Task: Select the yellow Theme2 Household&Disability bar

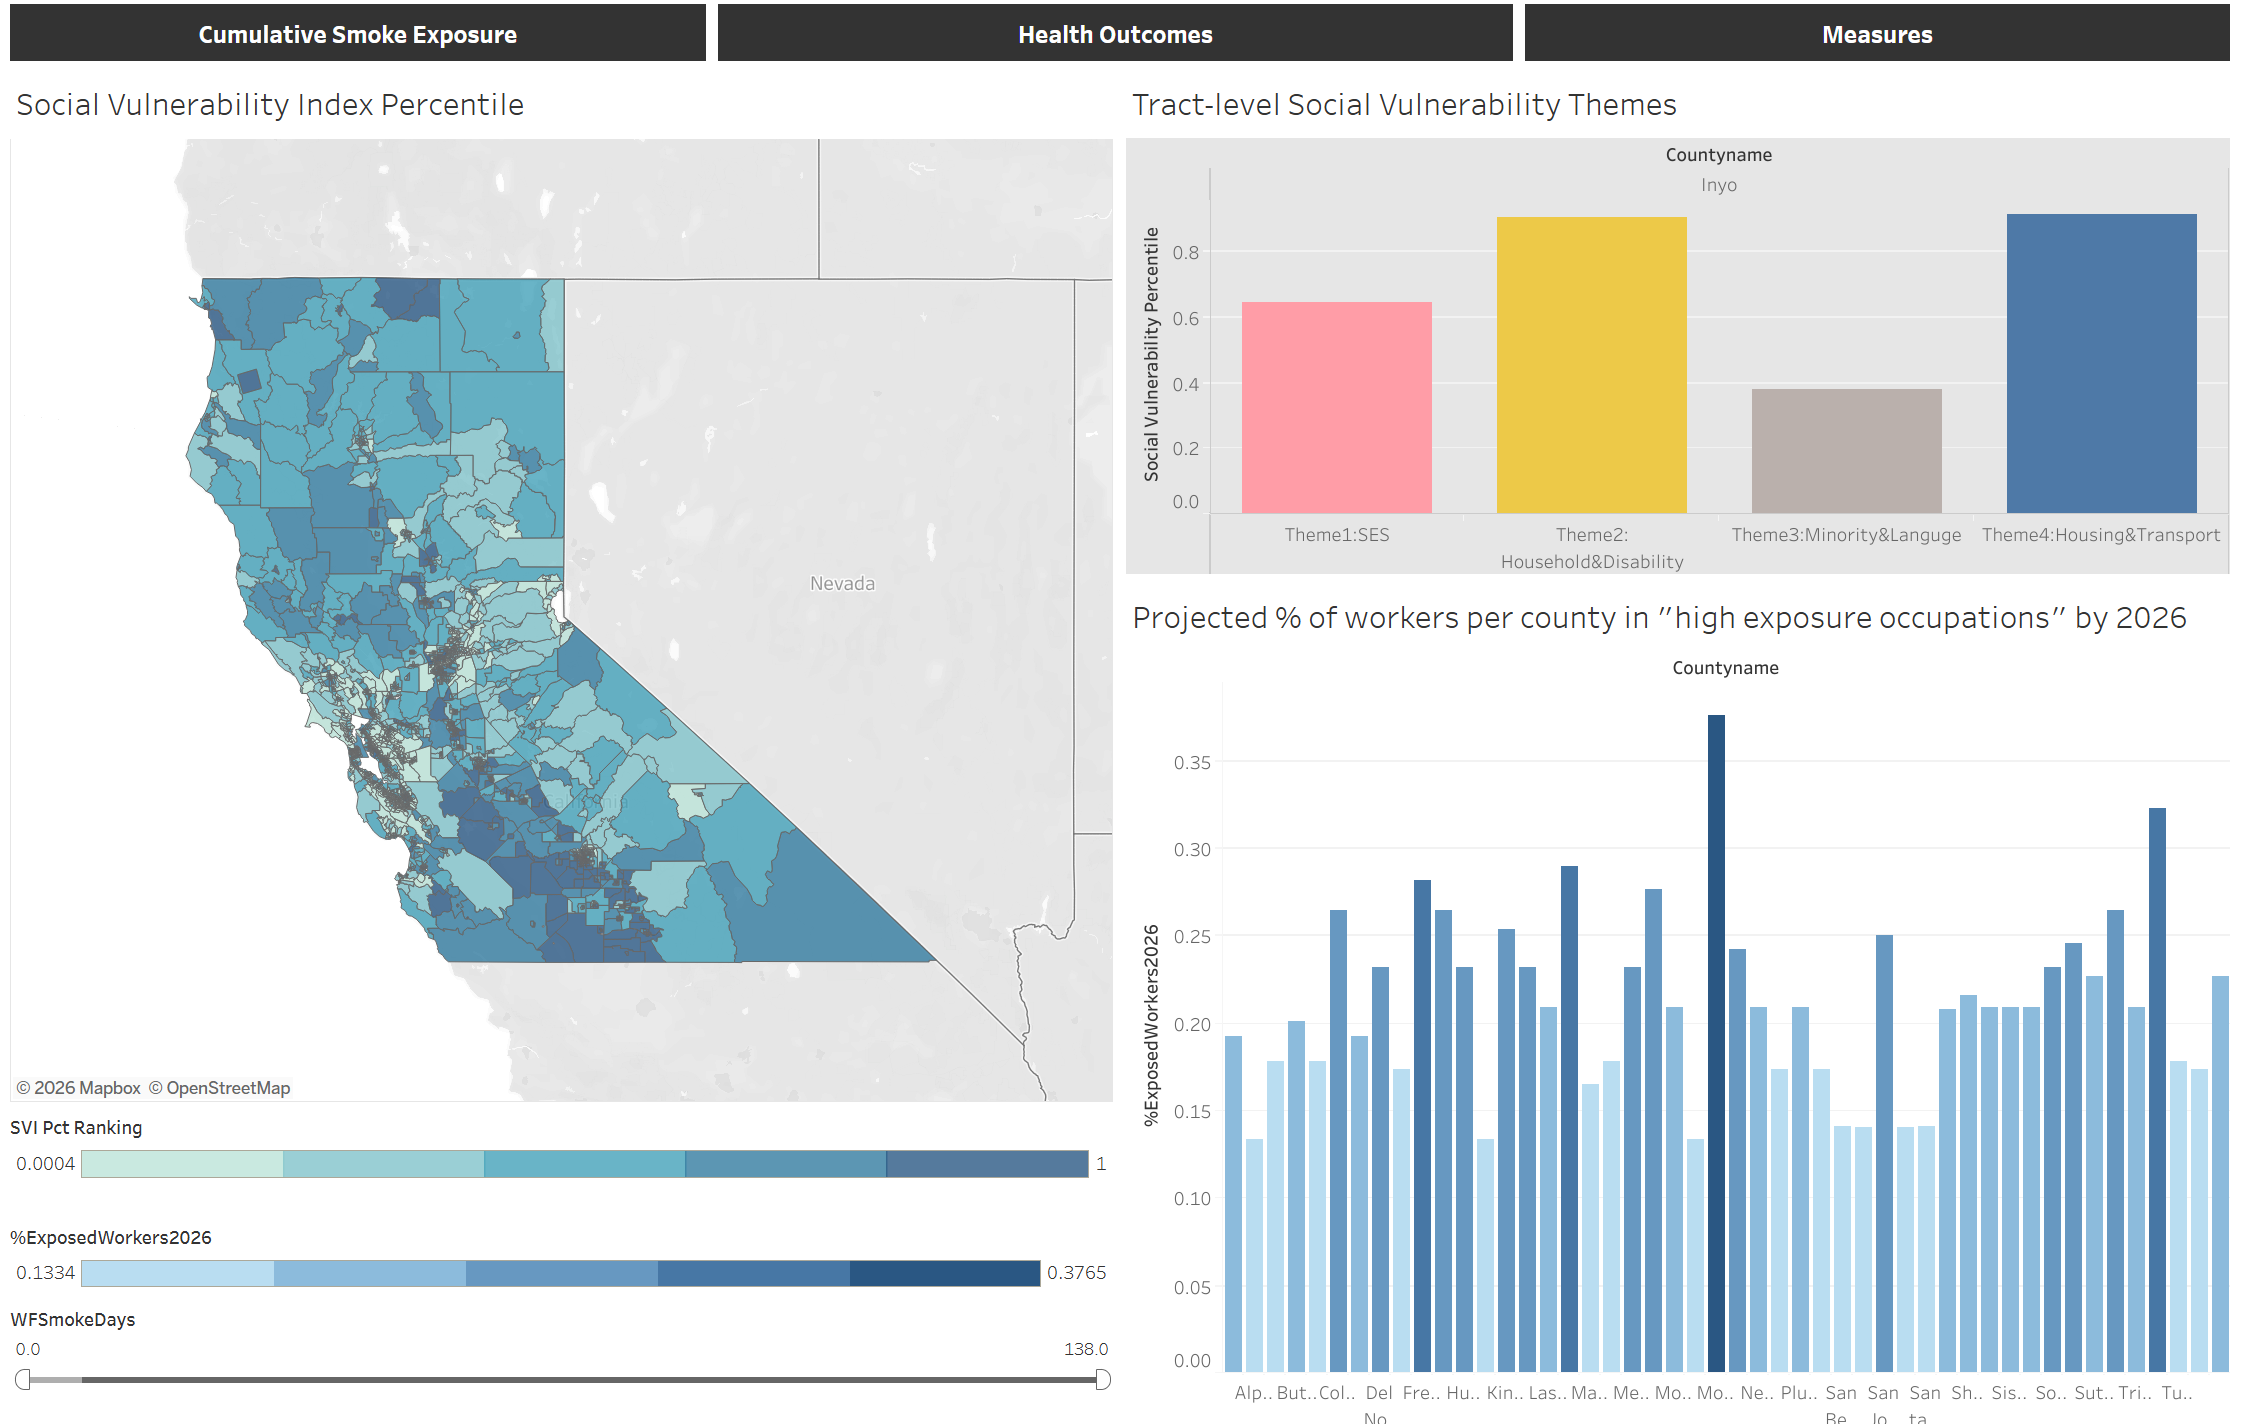Action: pyautogui.click(x=1591, y=365)
